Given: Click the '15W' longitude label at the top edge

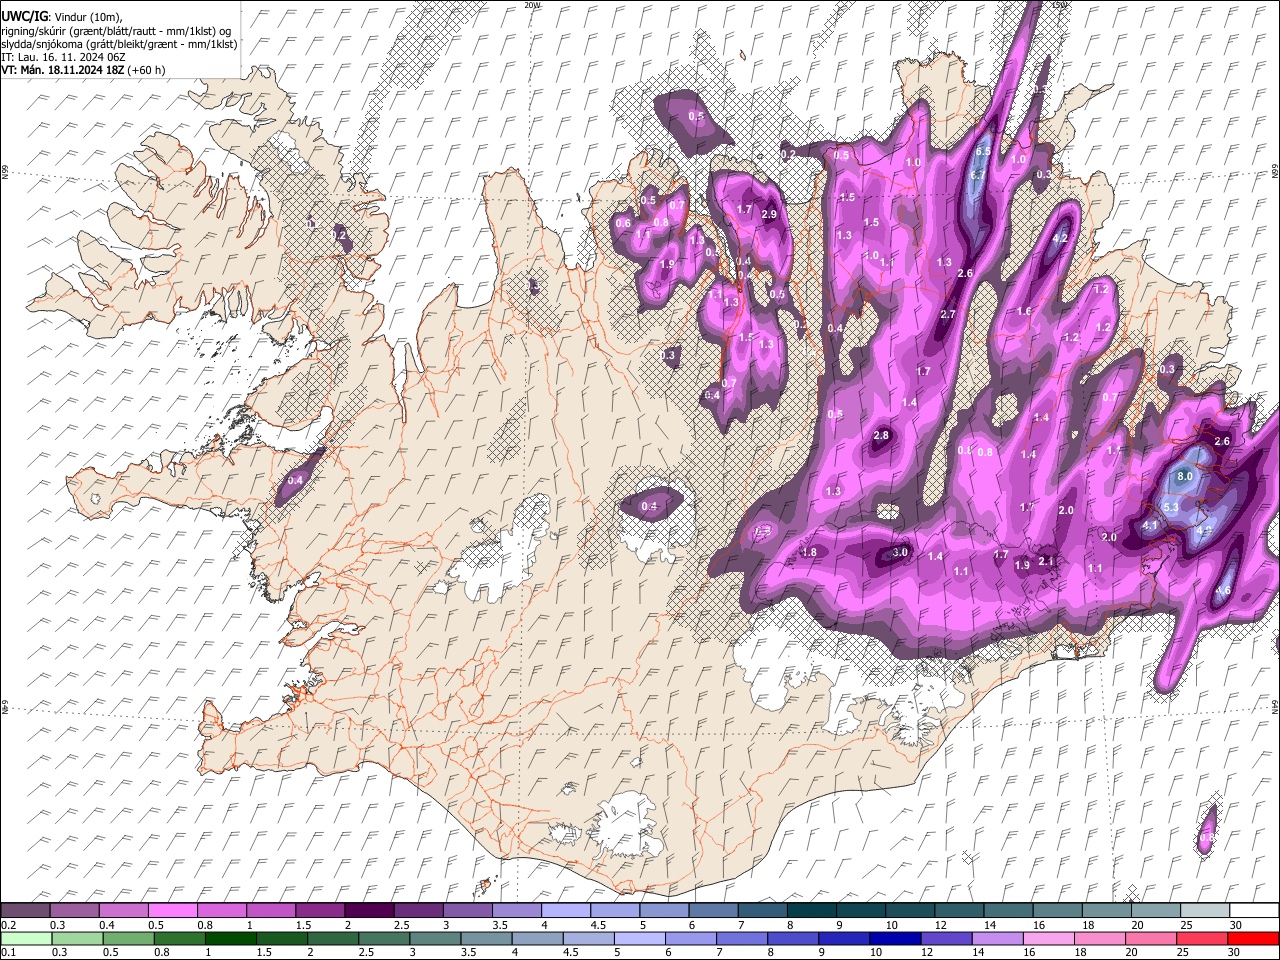Looking at the screenshot, I should click(x=1060, y=5).
